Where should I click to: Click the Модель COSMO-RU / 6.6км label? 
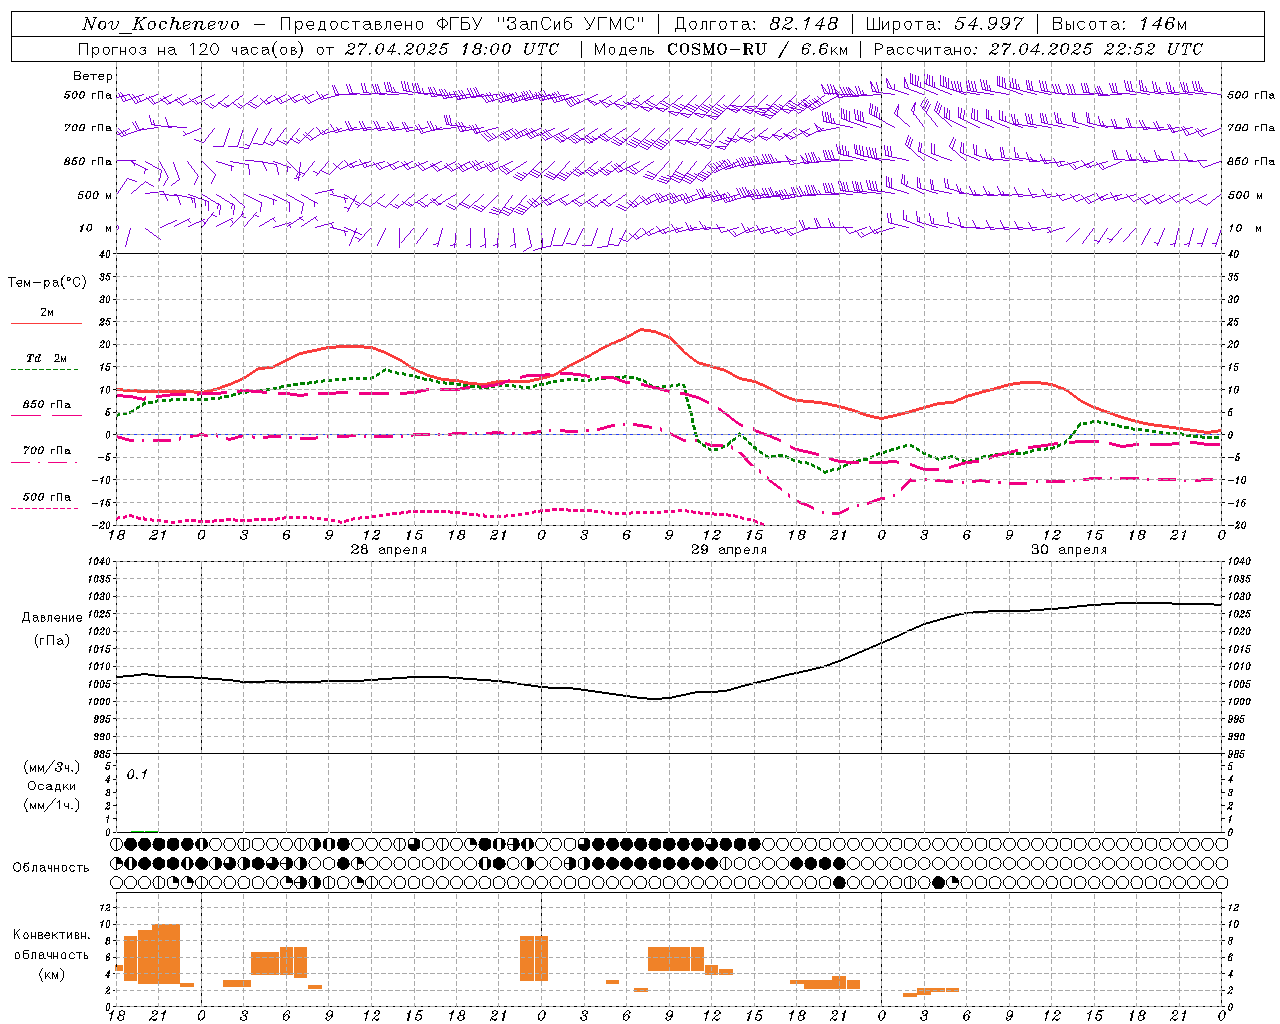click(721, 49)
